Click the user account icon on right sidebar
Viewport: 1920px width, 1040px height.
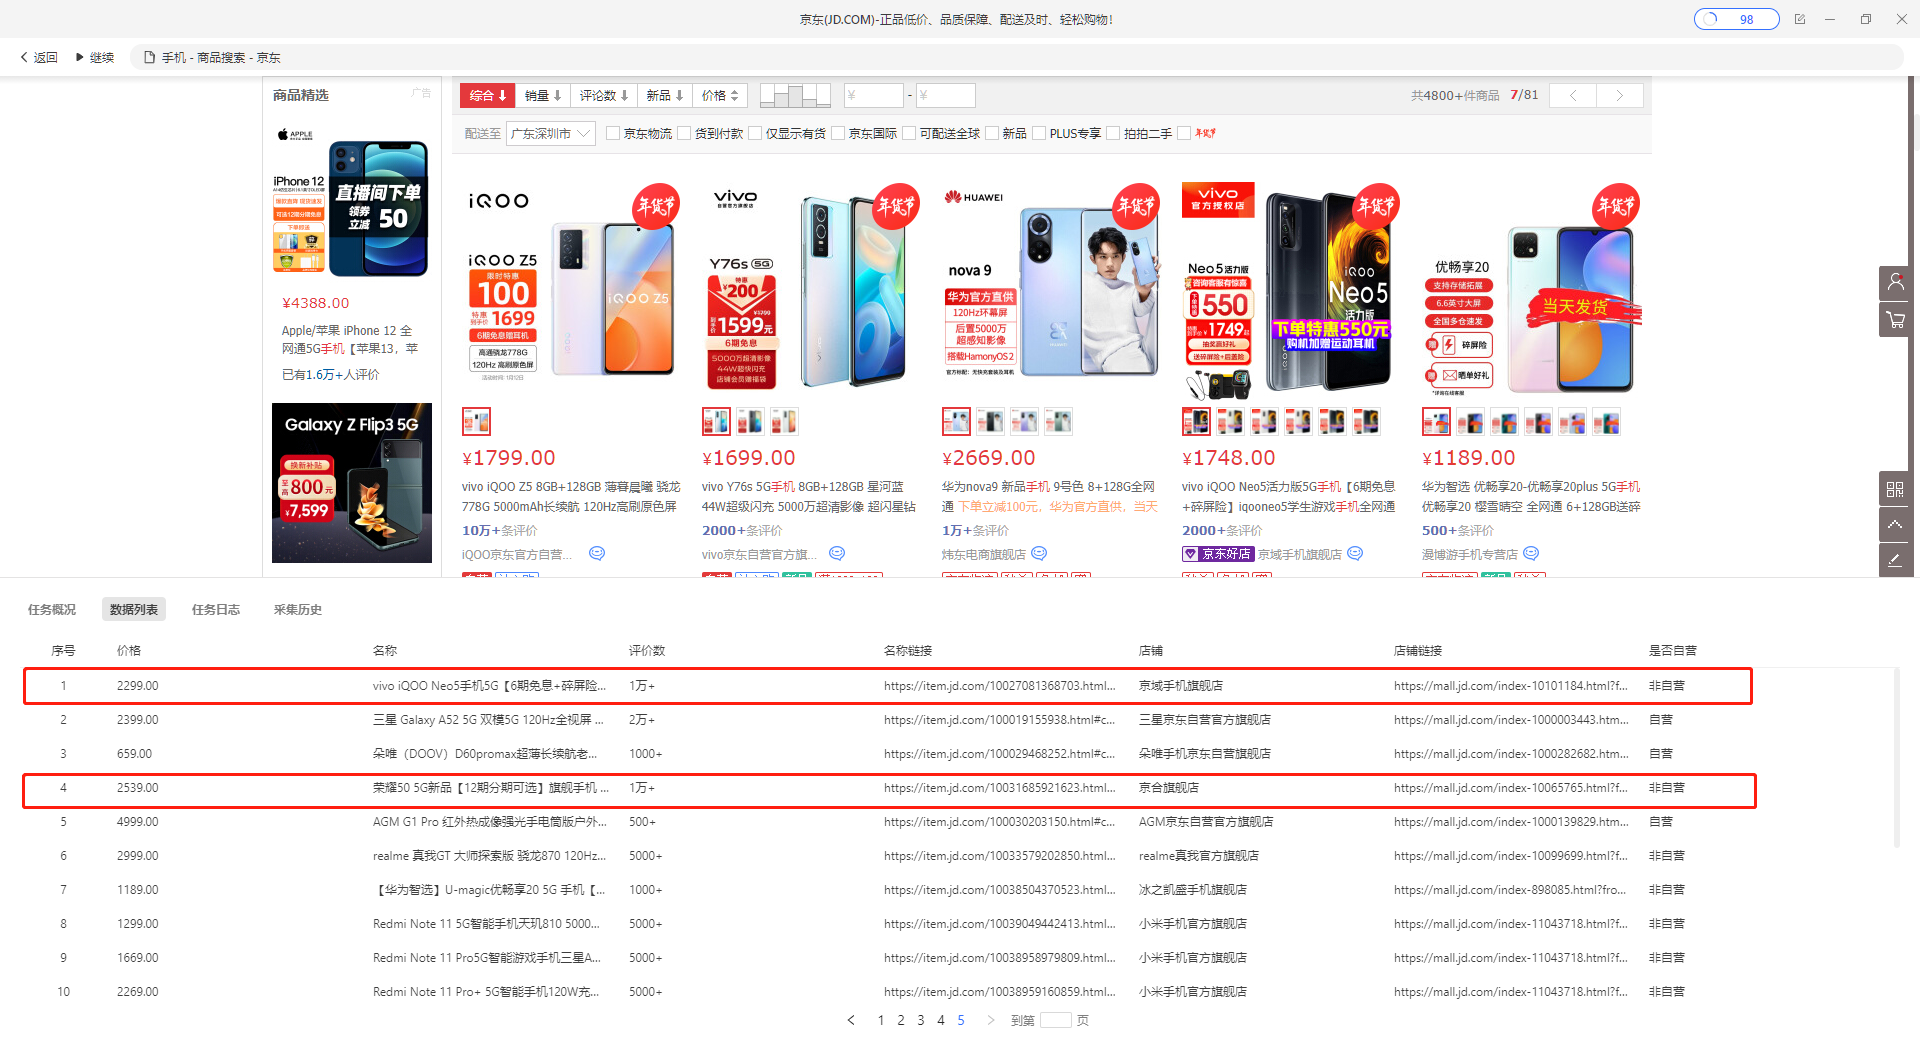click(1895, 283)
